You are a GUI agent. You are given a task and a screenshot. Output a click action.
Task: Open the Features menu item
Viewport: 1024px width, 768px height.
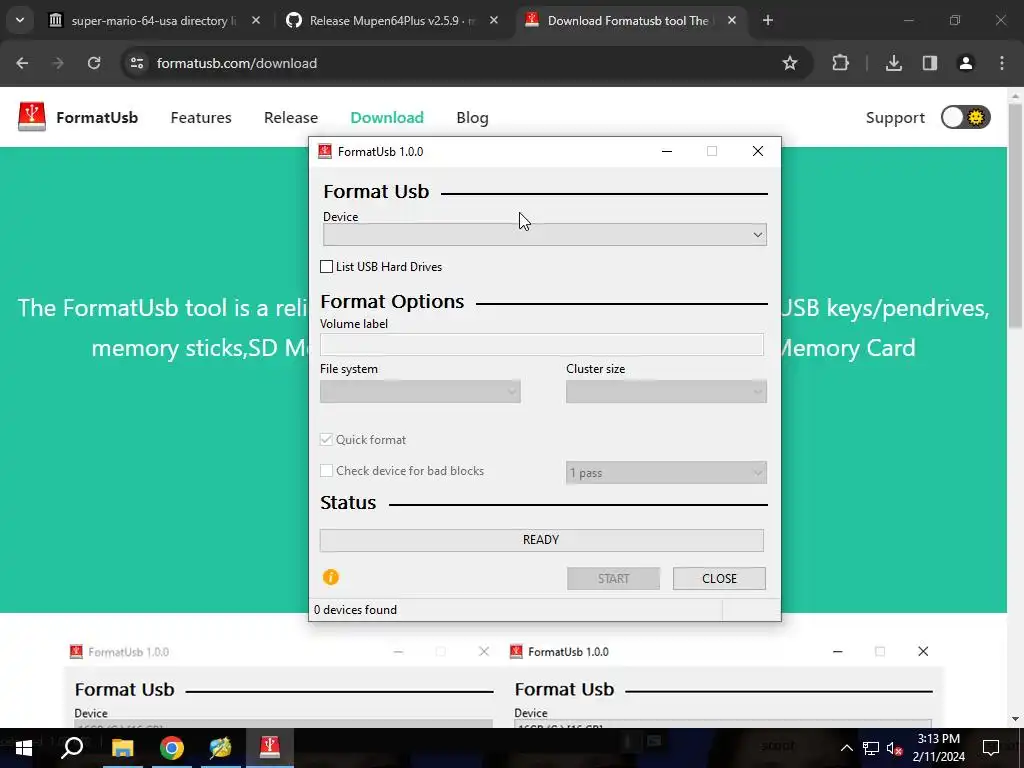point(201,118)
